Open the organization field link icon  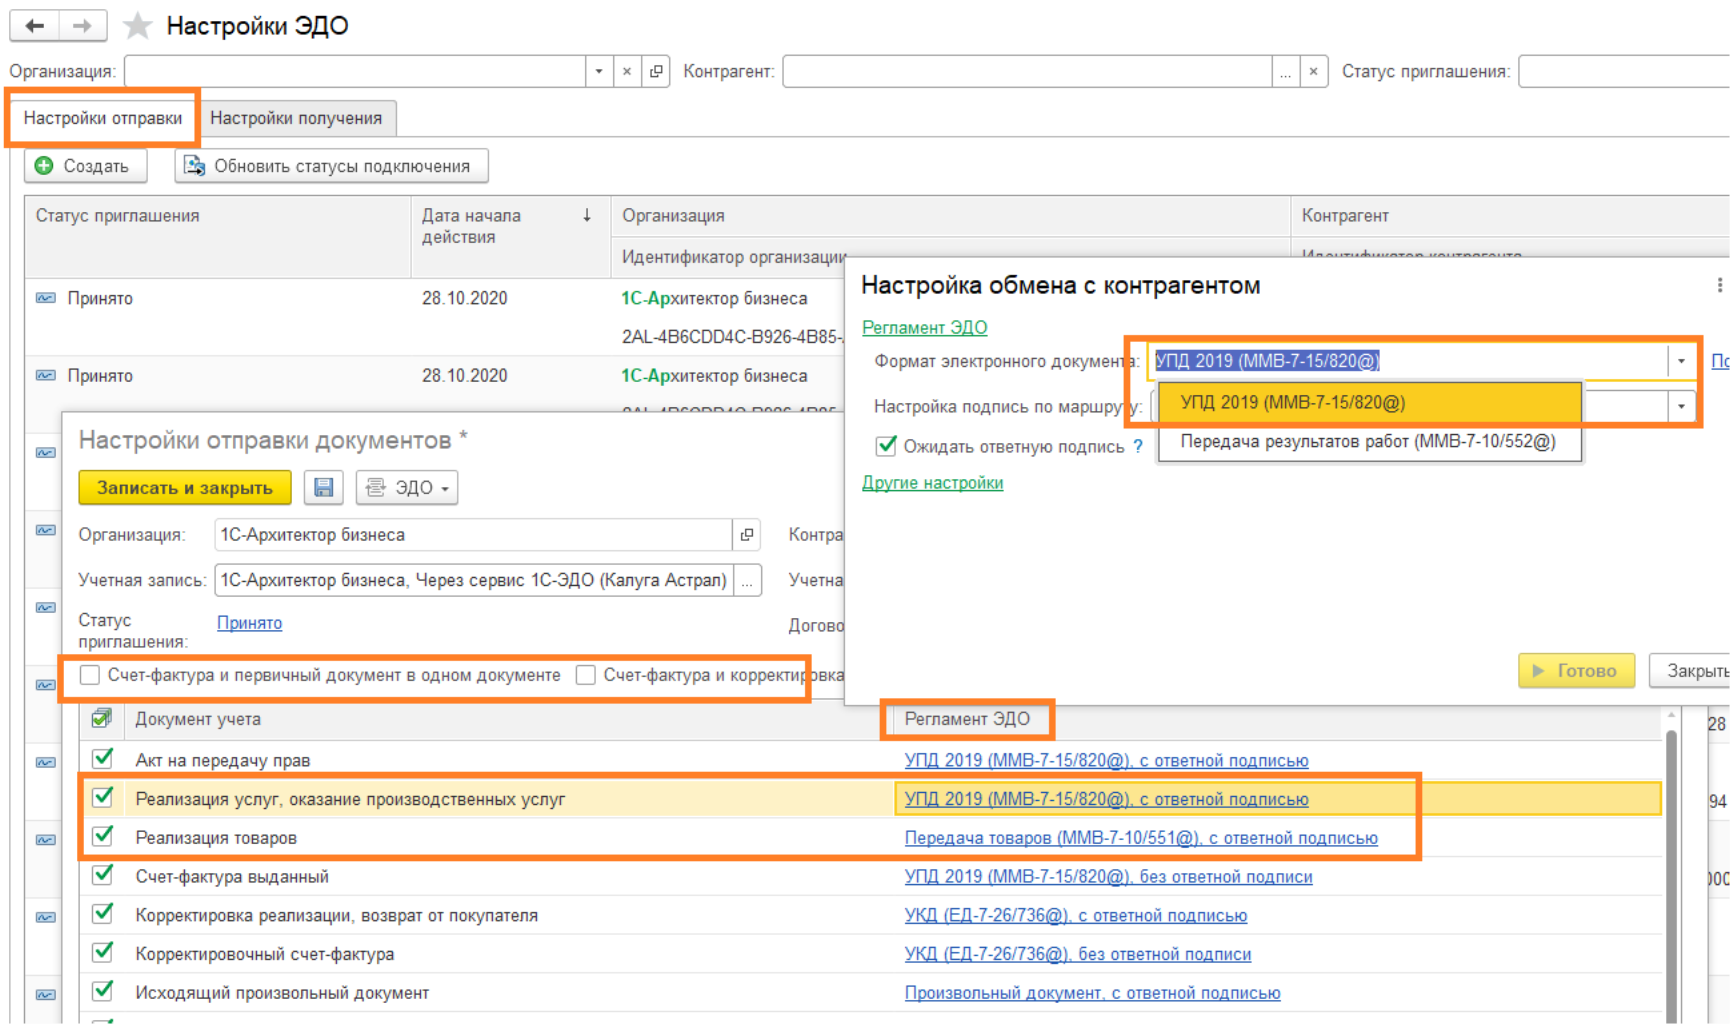pyautogui.click(x=746, y=535)
